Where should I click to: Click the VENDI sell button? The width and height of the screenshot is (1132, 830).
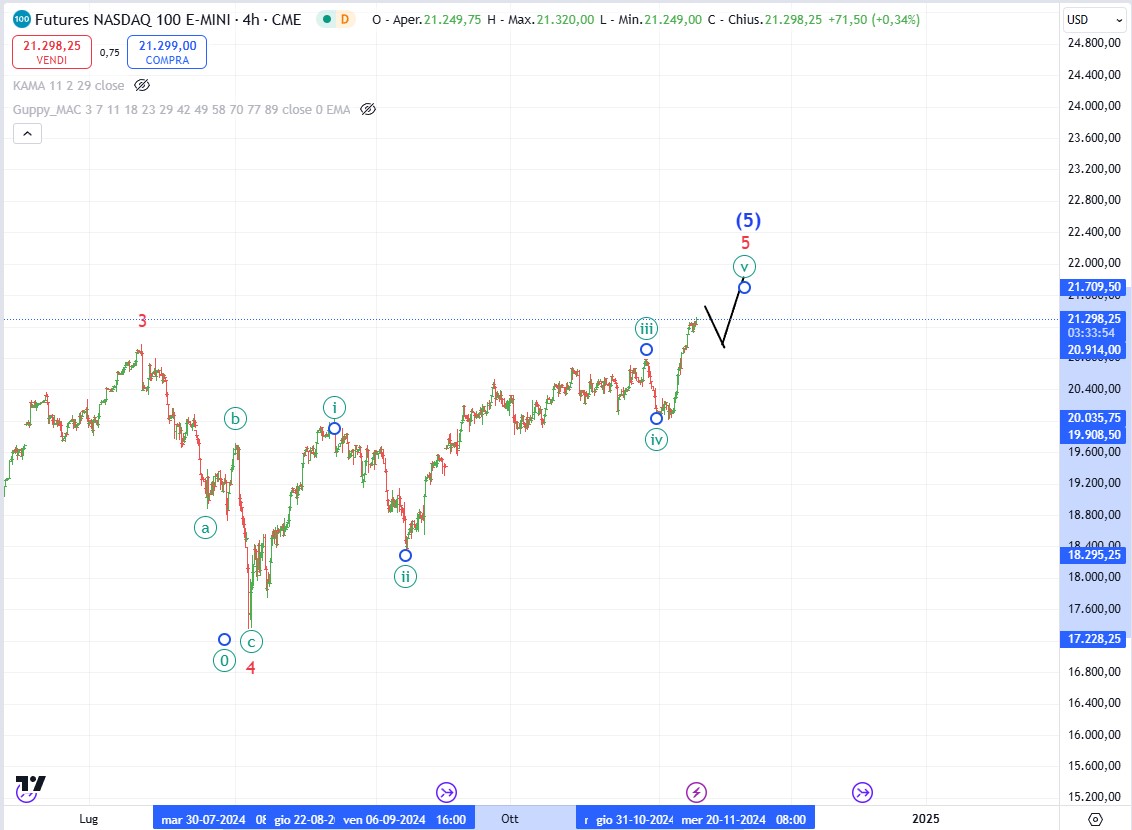pyautogui.click(x=52, y=52)
